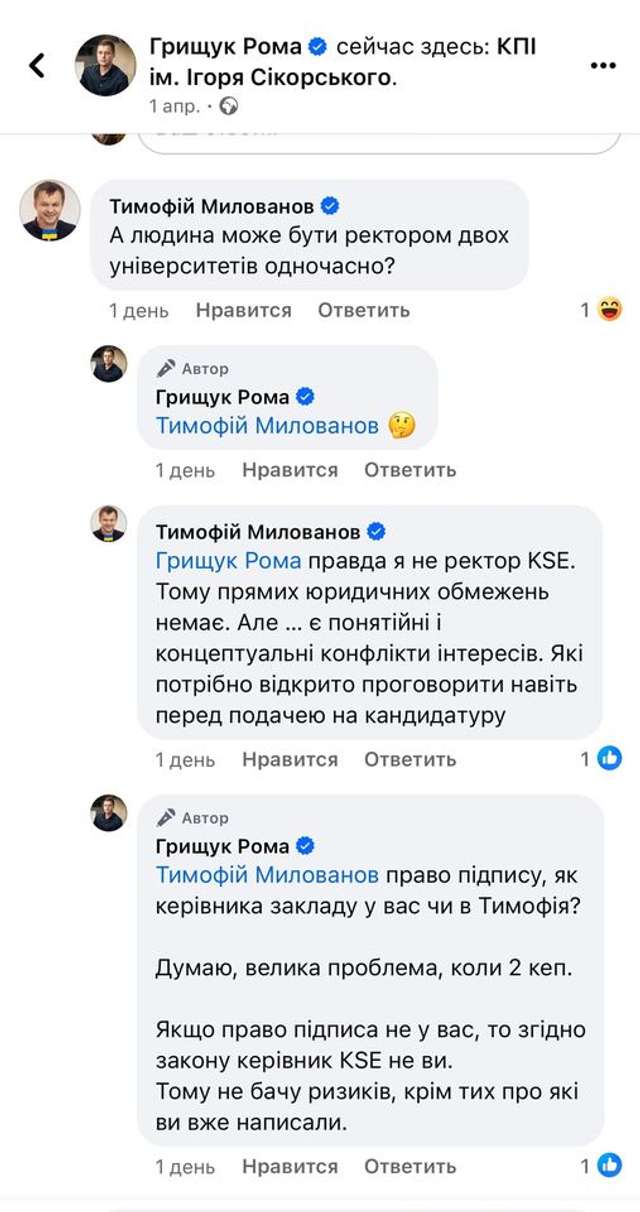Reply to the conflicts of interest comment
This screenshot has height=1212, width=640.
[410, 759]
